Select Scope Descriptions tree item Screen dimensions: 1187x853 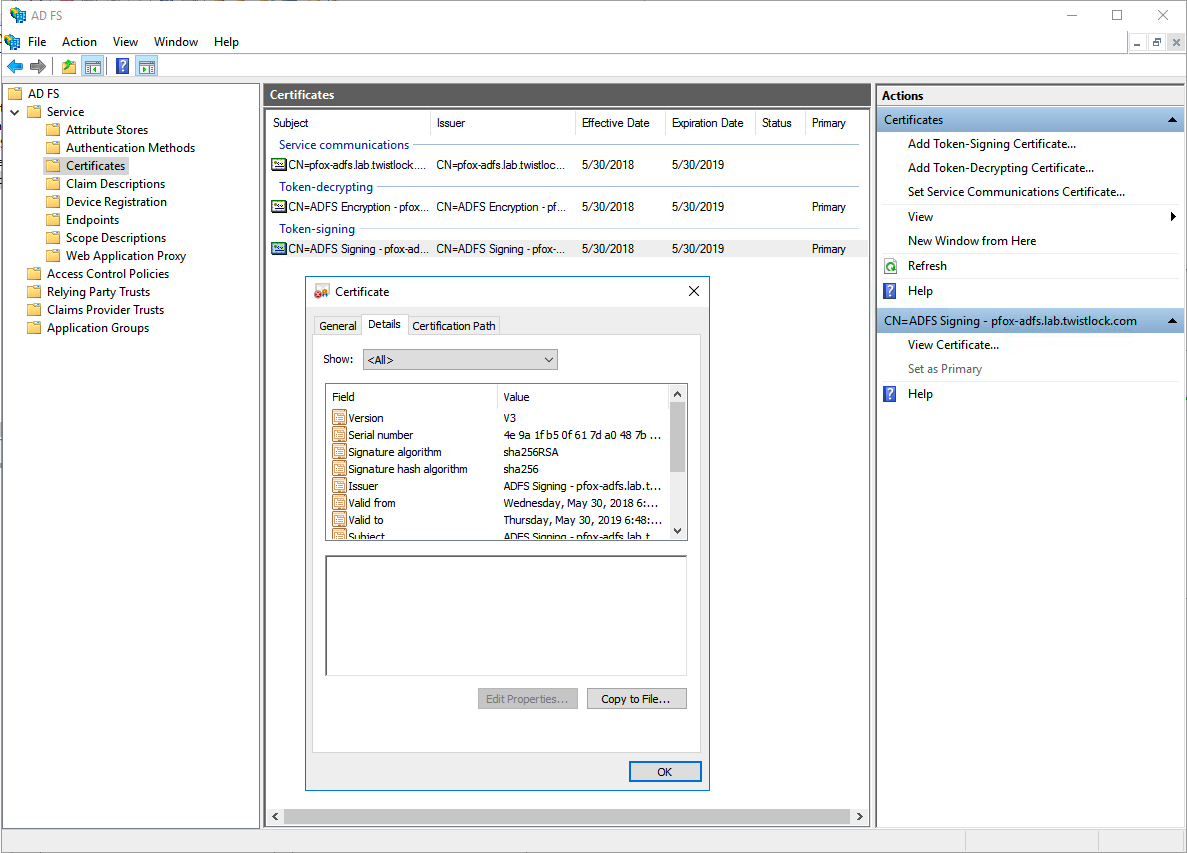point(116,238)
